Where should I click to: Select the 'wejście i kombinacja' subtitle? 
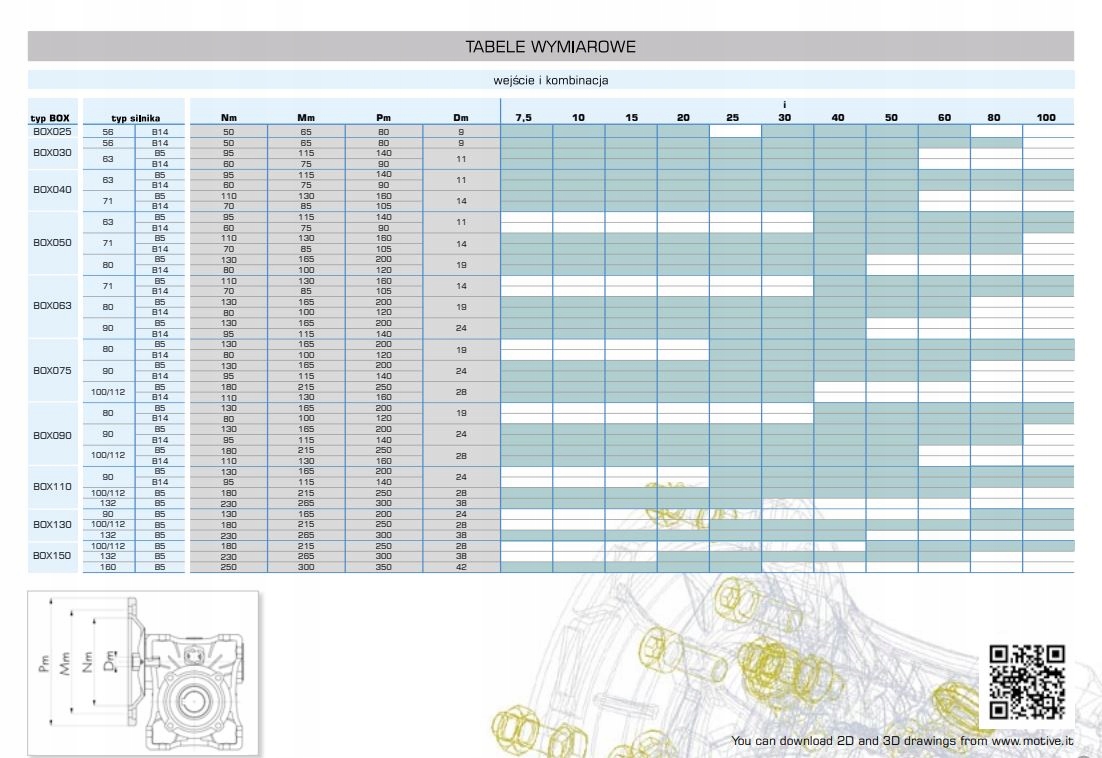pos(550,80)
